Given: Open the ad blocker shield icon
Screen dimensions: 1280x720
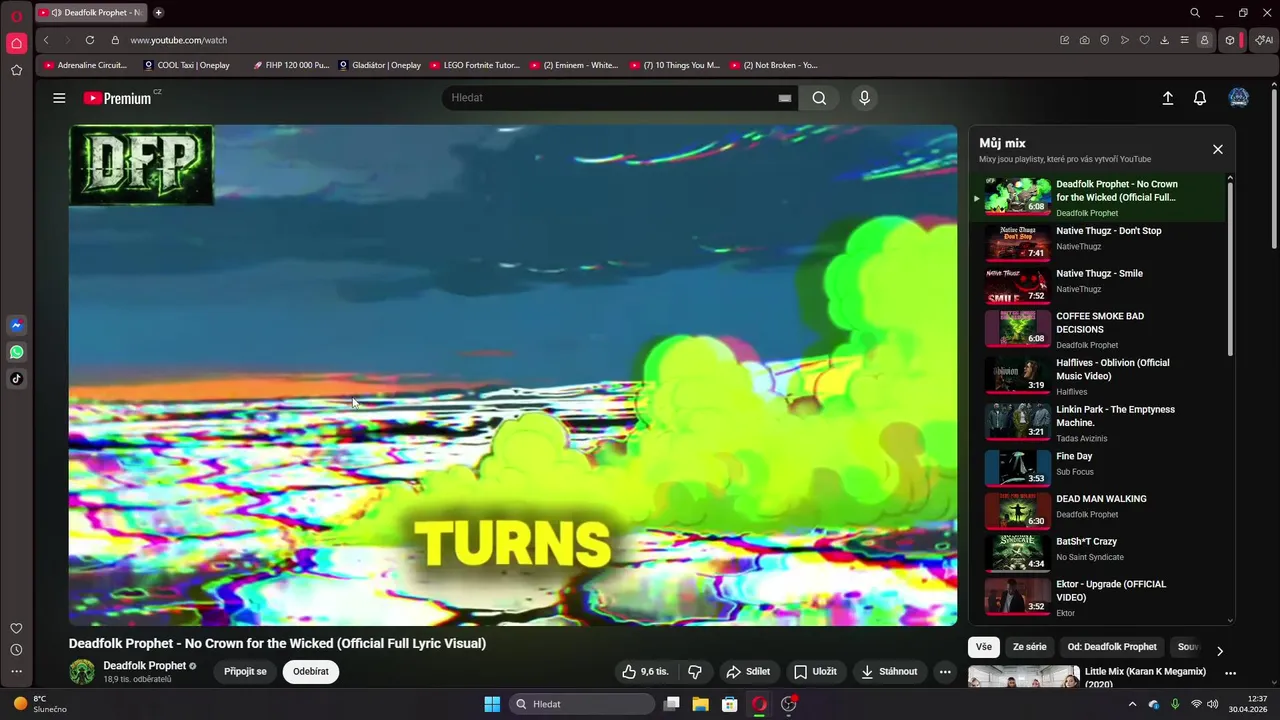Looking at the screenshot, I should [x=1105, y=40].
